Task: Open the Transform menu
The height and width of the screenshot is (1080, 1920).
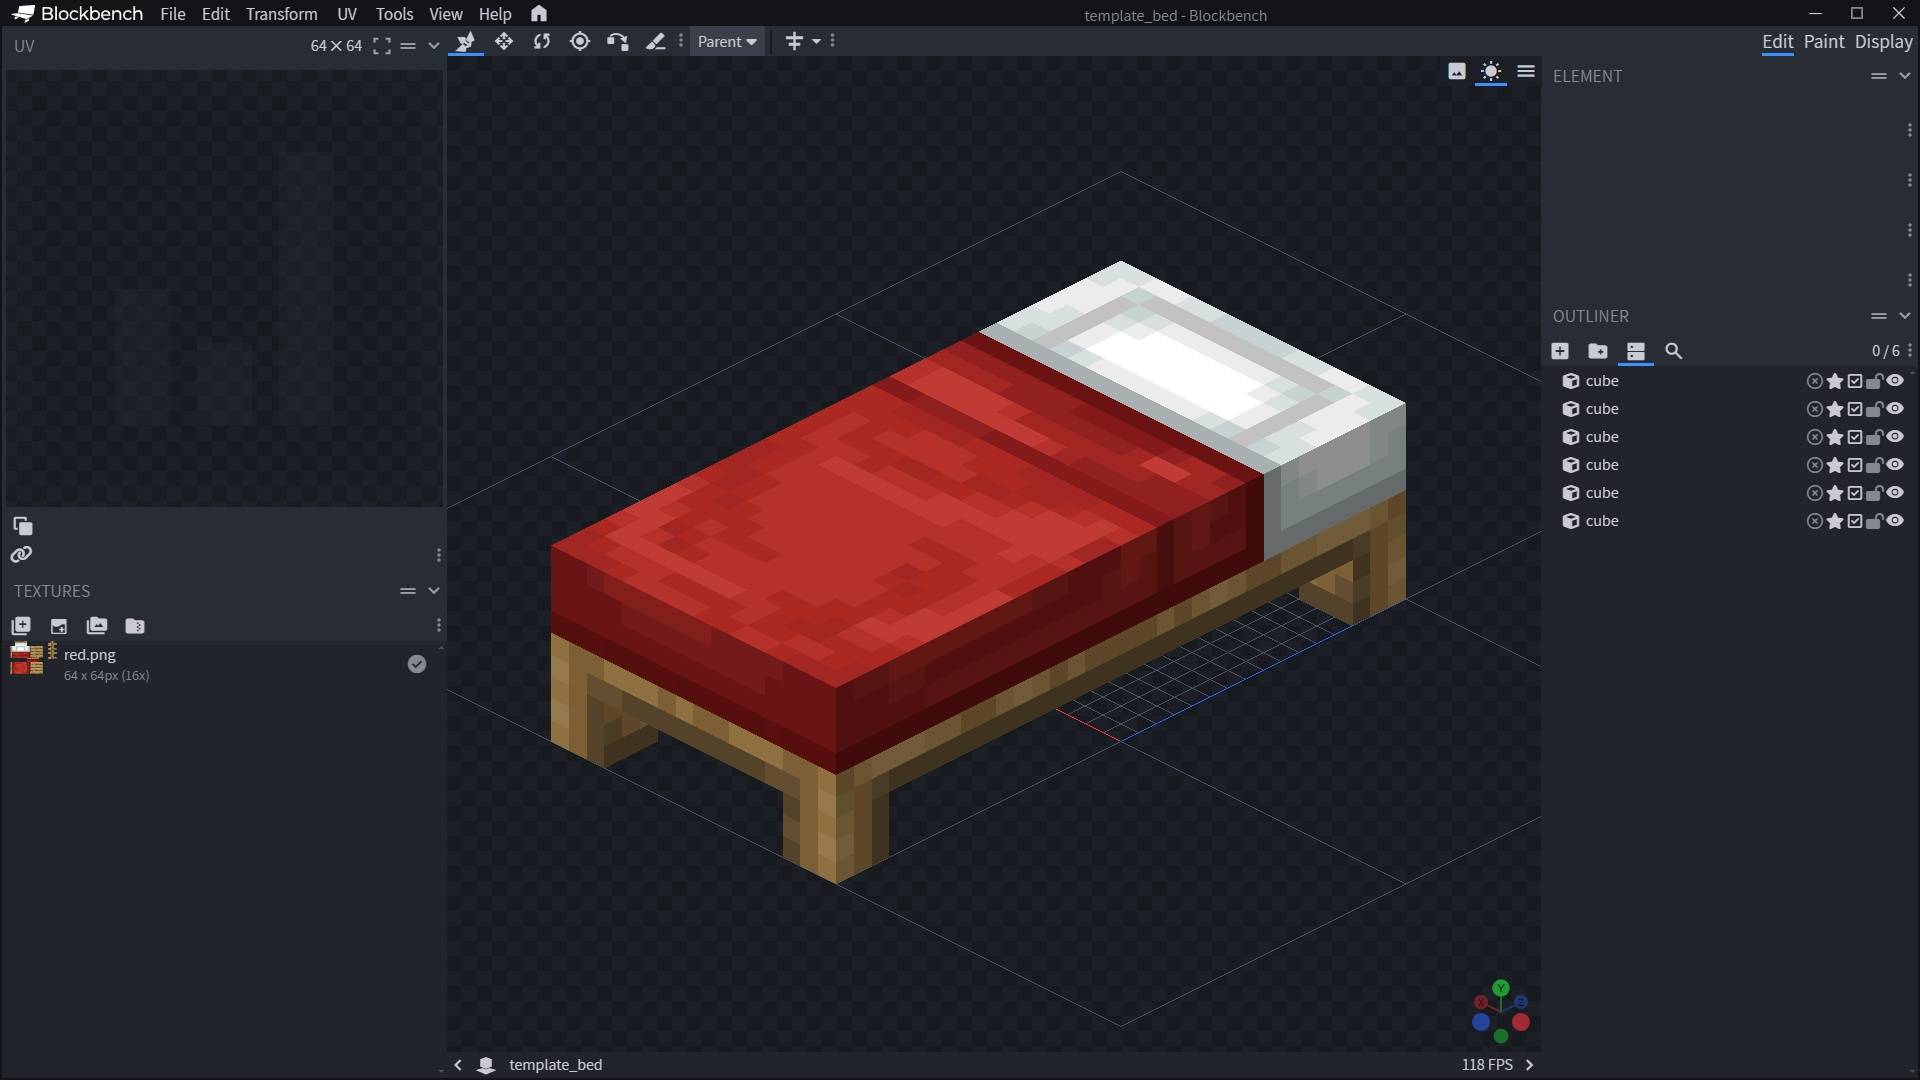Action: click(281, 14)
